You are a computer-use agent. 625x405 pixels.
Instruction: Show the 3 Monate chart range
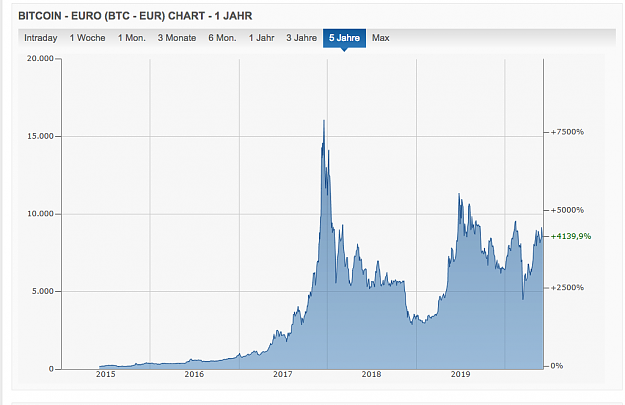(177, 38)
